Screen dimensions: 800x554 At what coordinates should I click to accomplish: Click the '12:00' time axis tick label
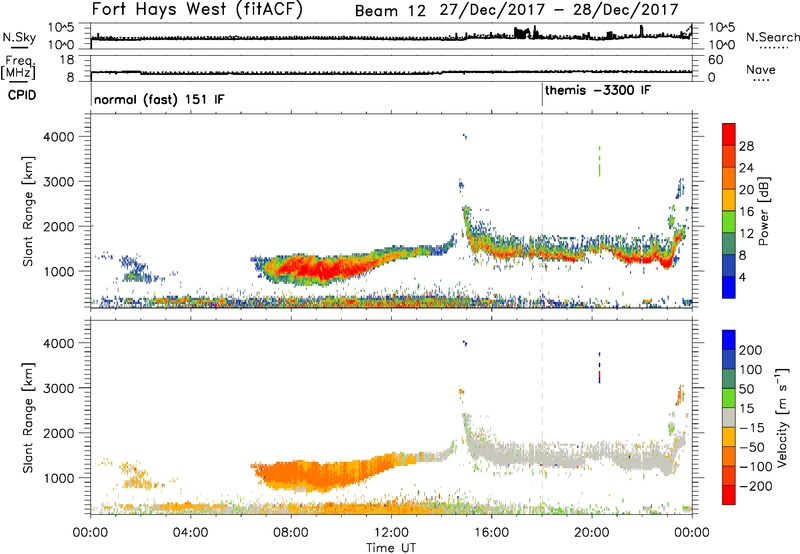click(x=391, y=533)
